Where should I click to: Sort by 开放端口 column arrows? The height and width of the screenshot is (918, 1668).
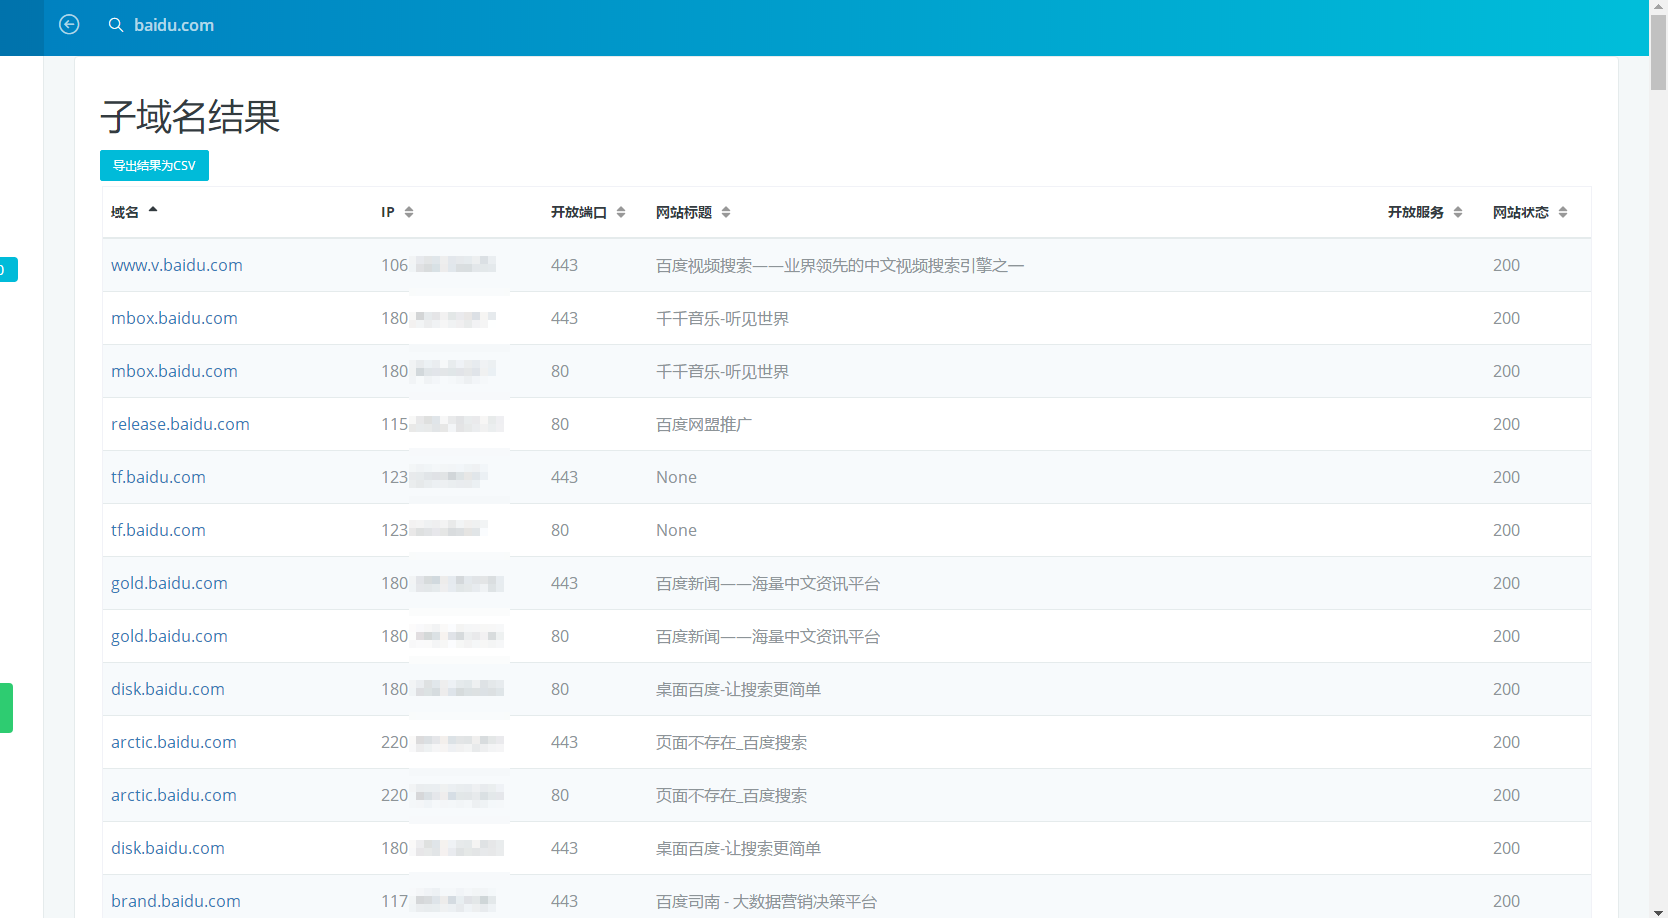coord(621,212)
